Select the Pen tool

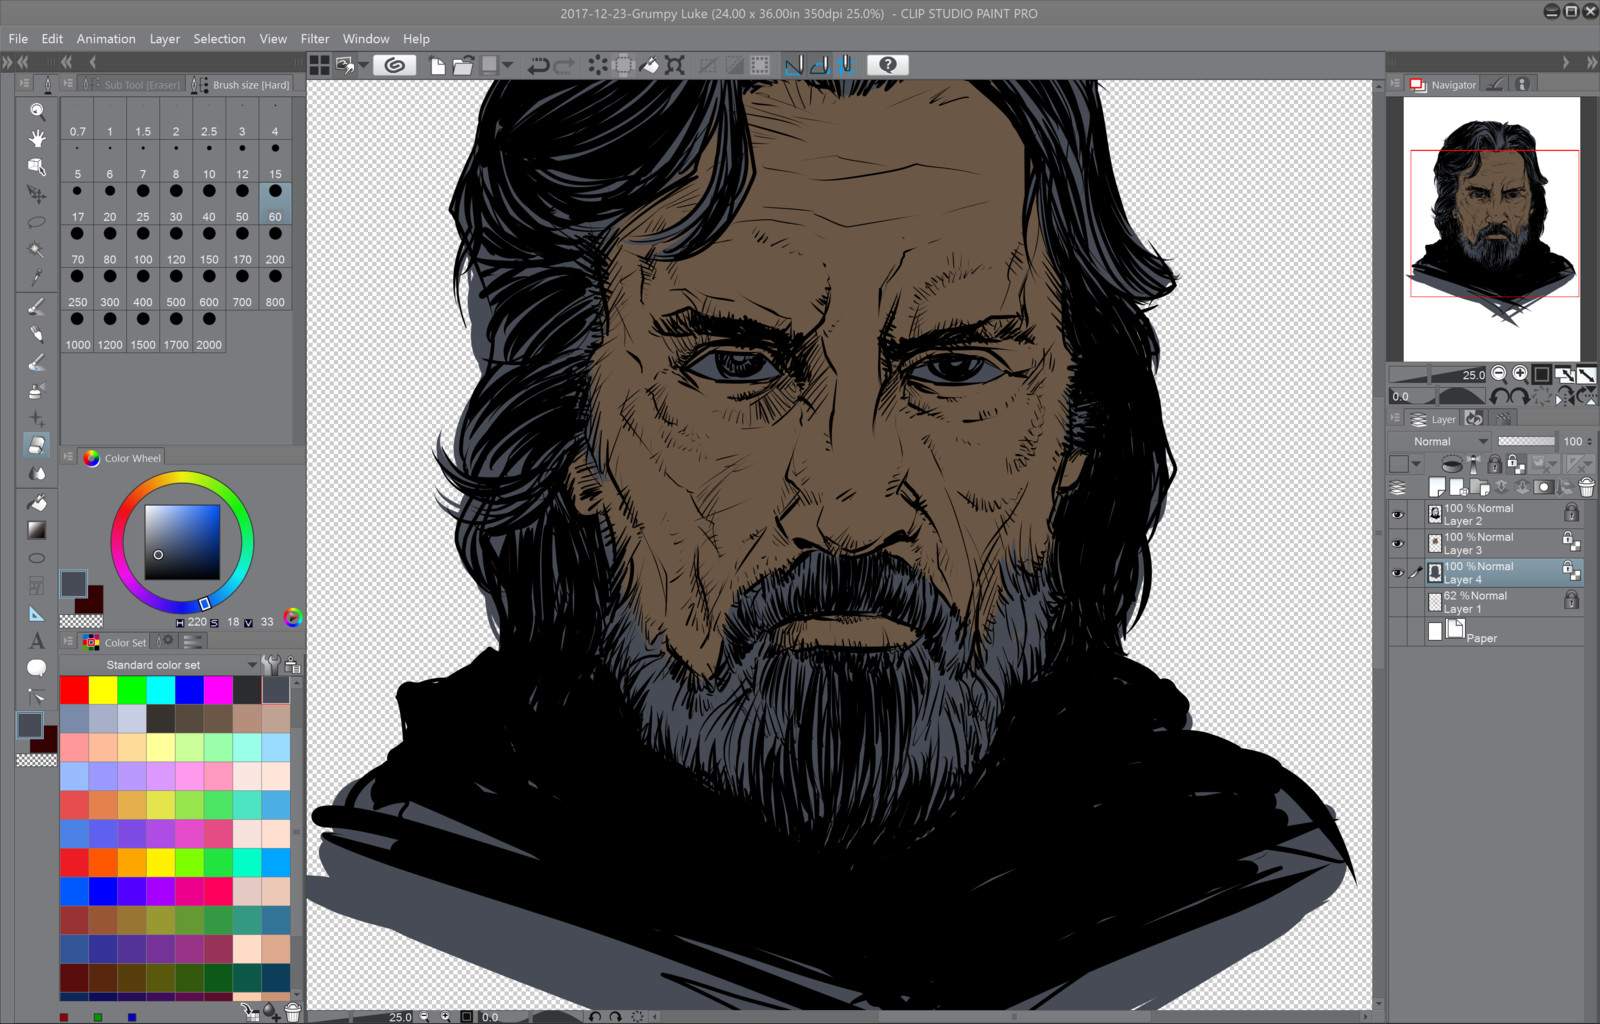pos(37,307)
